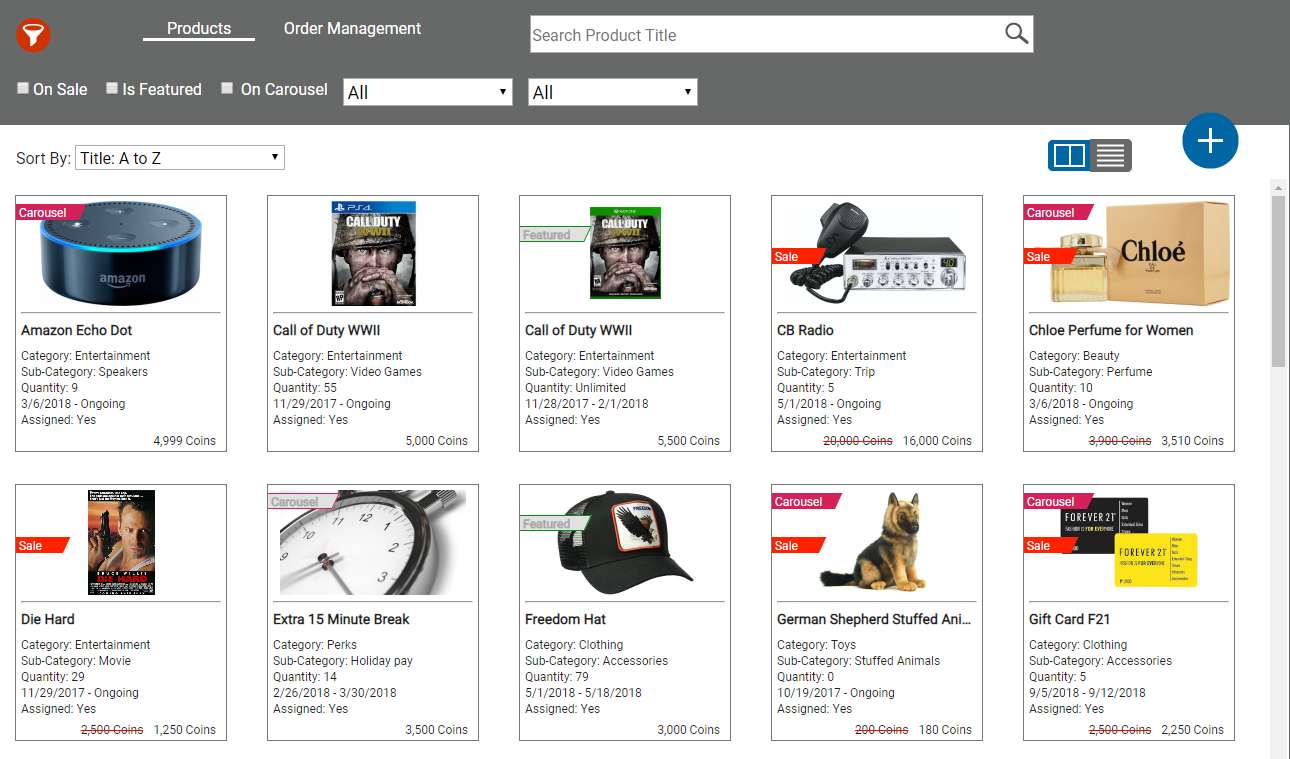The image size is (1290, 759).
Task: Open the second All filter dropdown
Action: [613, 92]
